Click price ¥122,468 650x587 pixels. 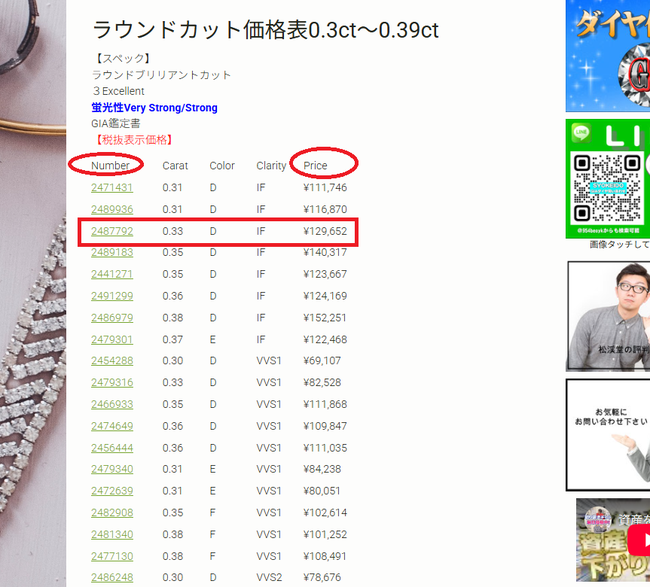click(325, 340)
